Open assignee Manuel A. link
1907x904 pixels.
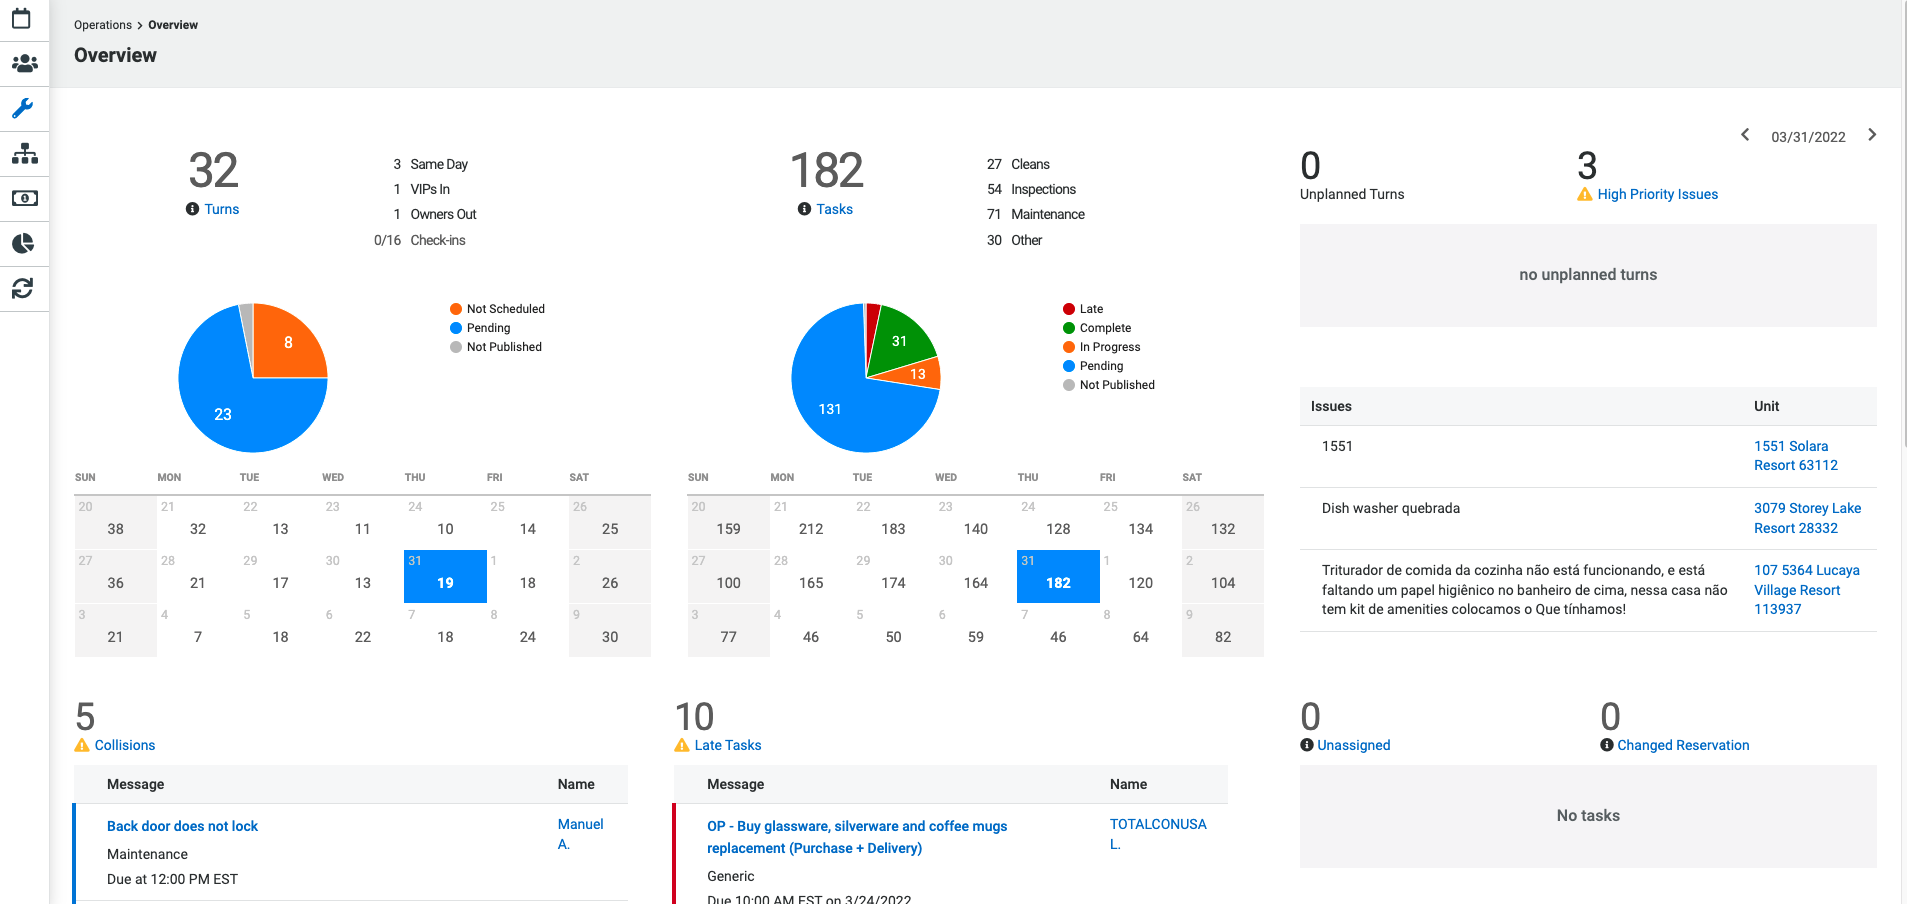[581, 834]
